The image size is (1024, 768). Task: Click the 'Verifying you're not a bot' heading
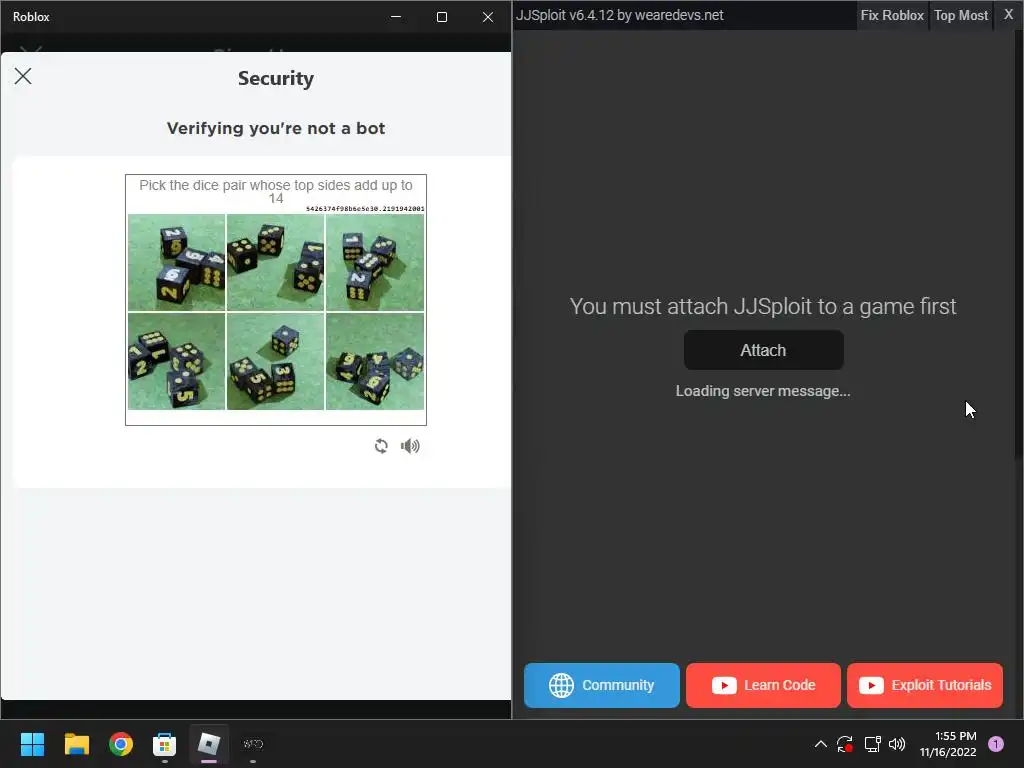(x=276, y=128)
